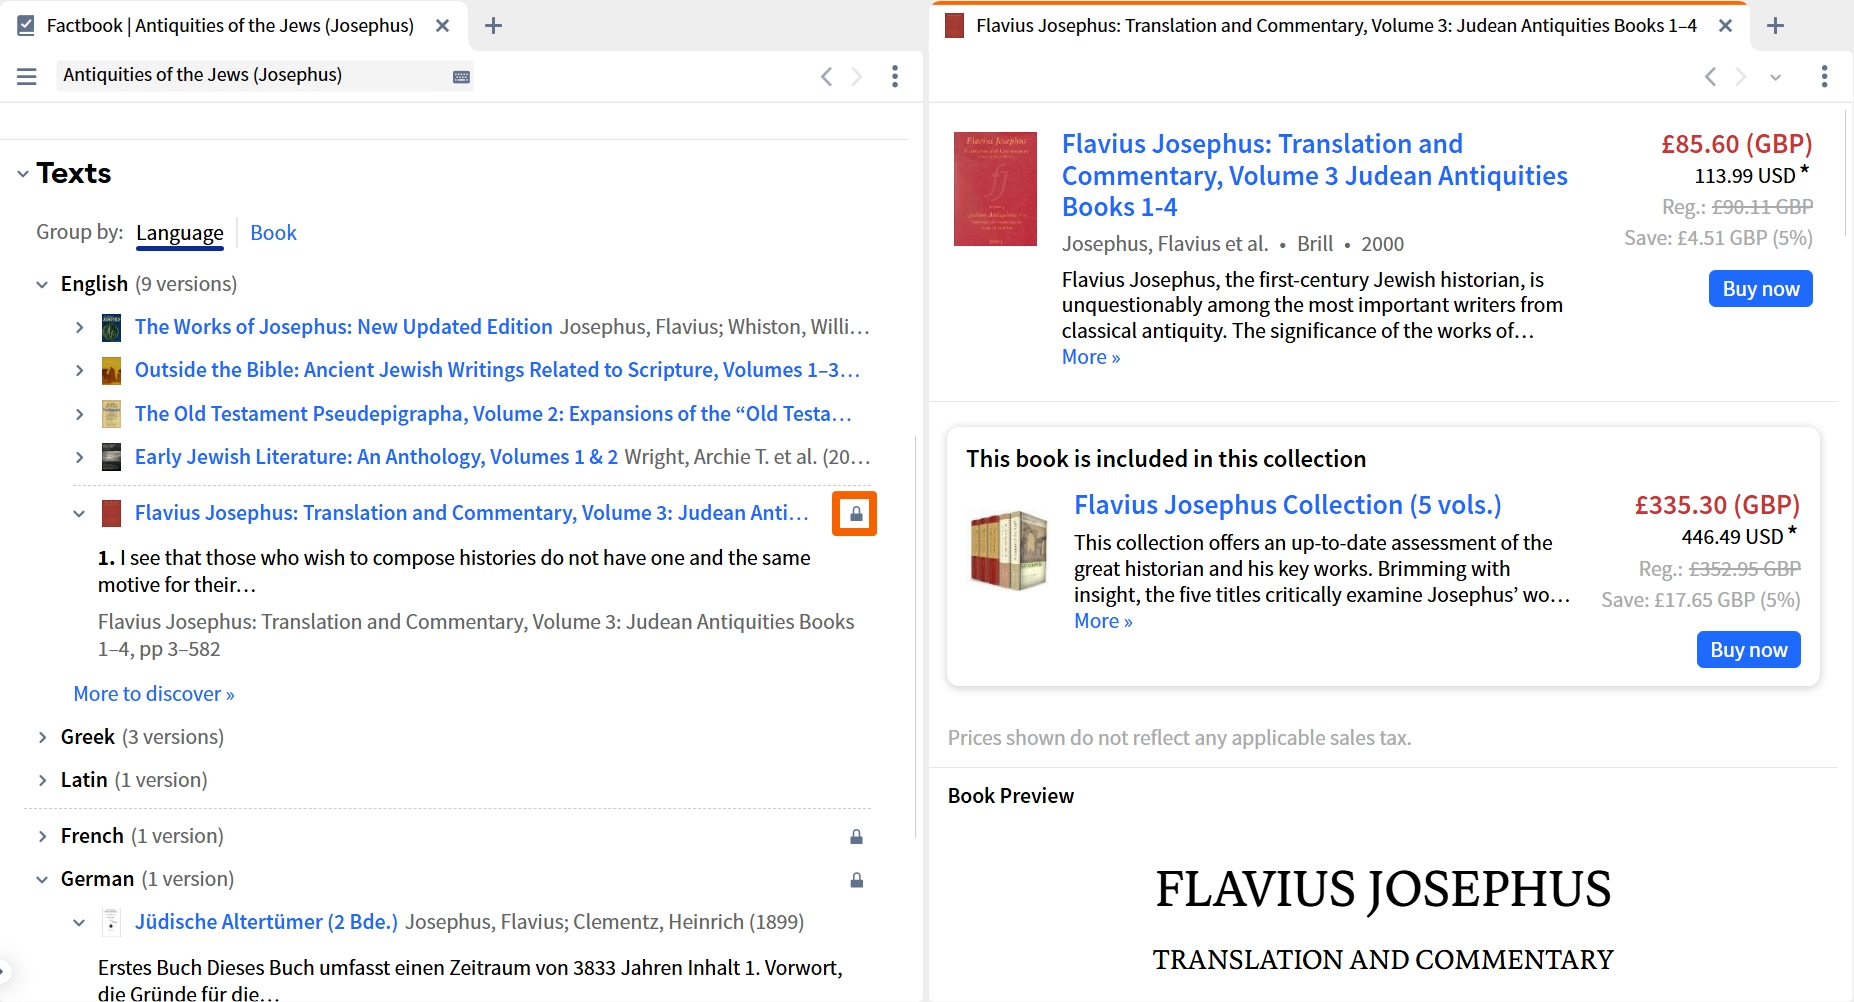This screenshot has width=1854, height=1002.
Task: Click the keyboard icon in Factbook search box
Action: click(x=461, y=77)
